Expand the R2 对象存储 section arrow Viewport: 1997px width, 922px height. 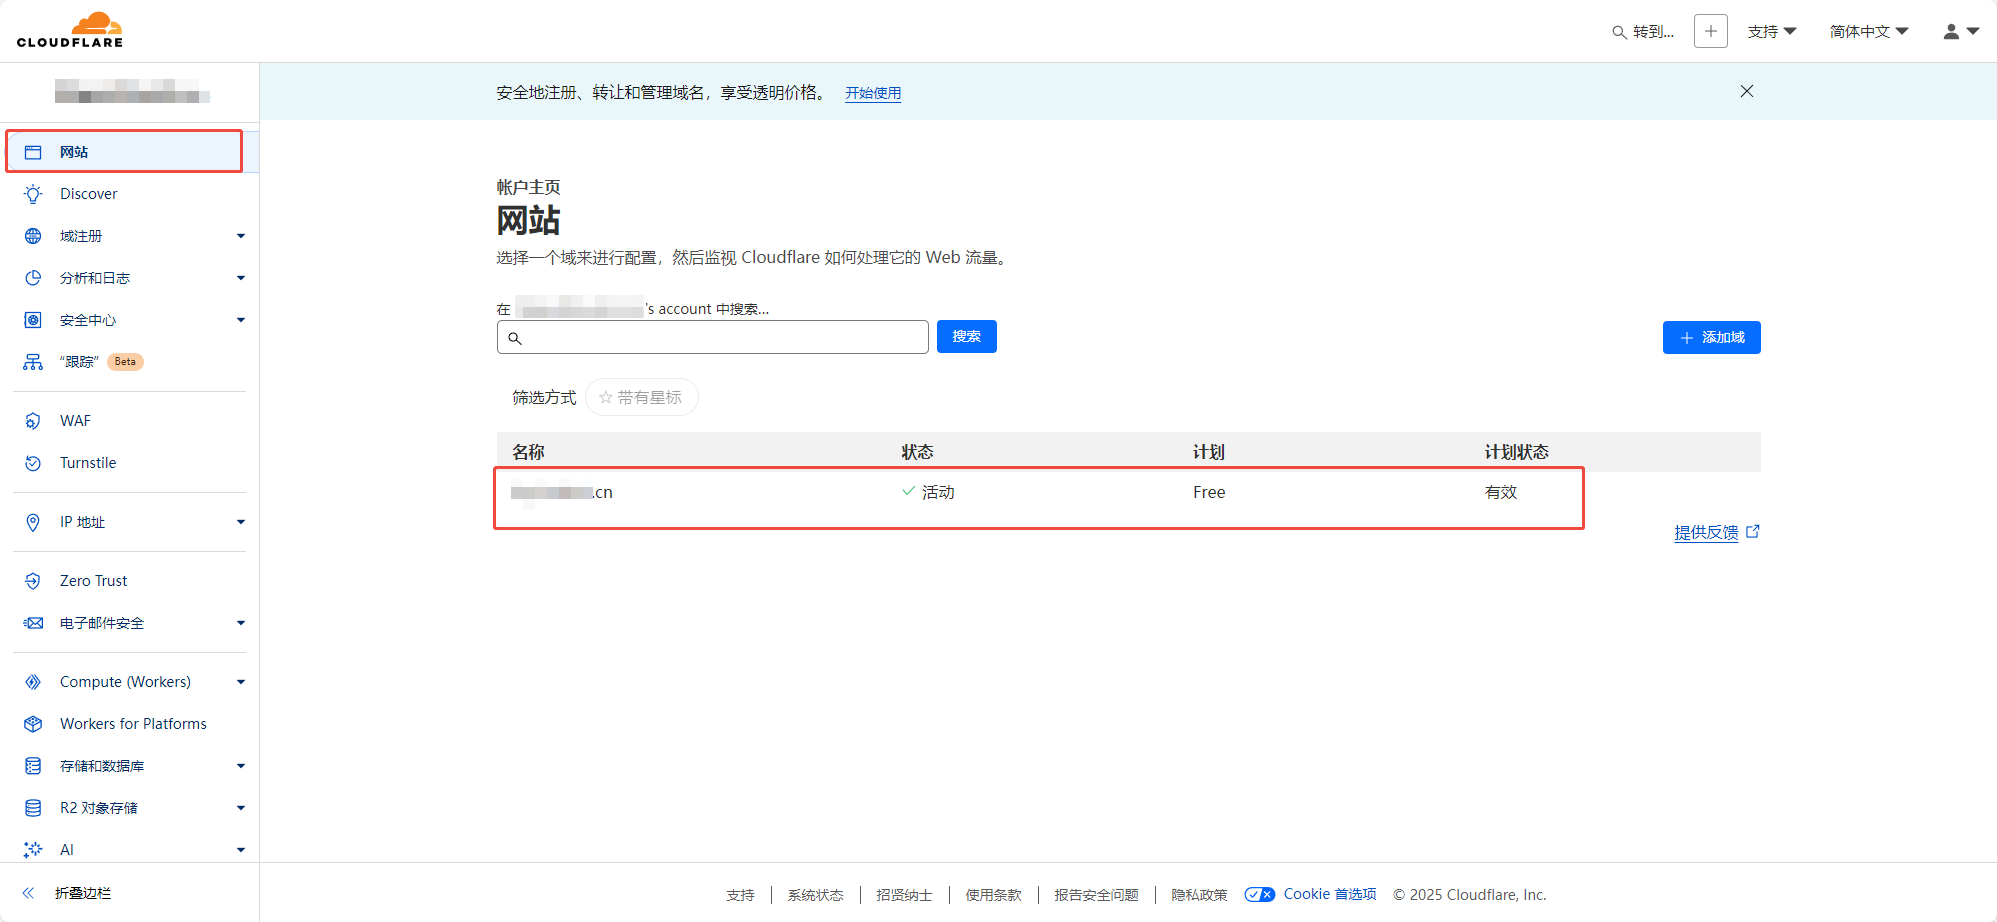tap(241, 808)
